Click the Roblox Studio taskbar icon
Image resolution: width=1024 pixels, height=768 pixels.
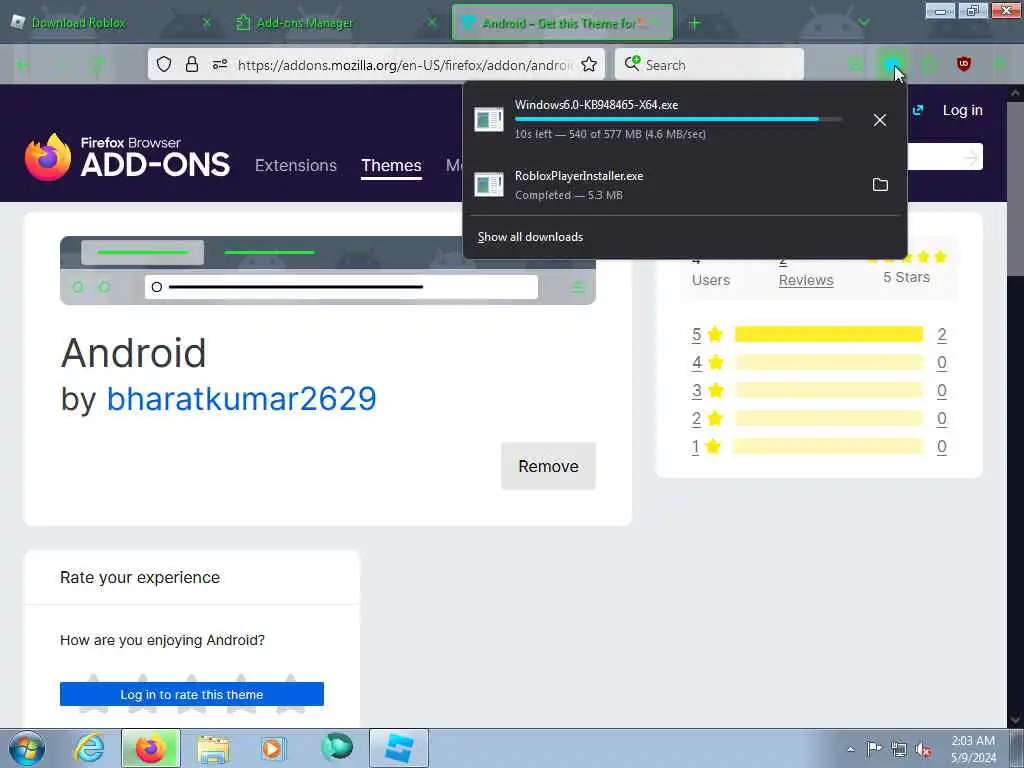[x=399, y=748]
